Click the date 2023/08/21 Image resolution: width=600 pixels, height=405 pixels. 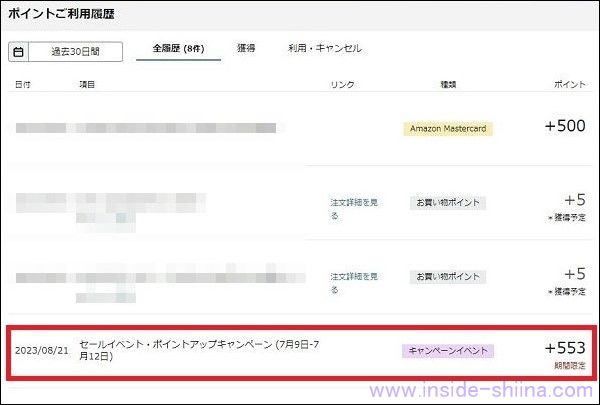point(42,351)
